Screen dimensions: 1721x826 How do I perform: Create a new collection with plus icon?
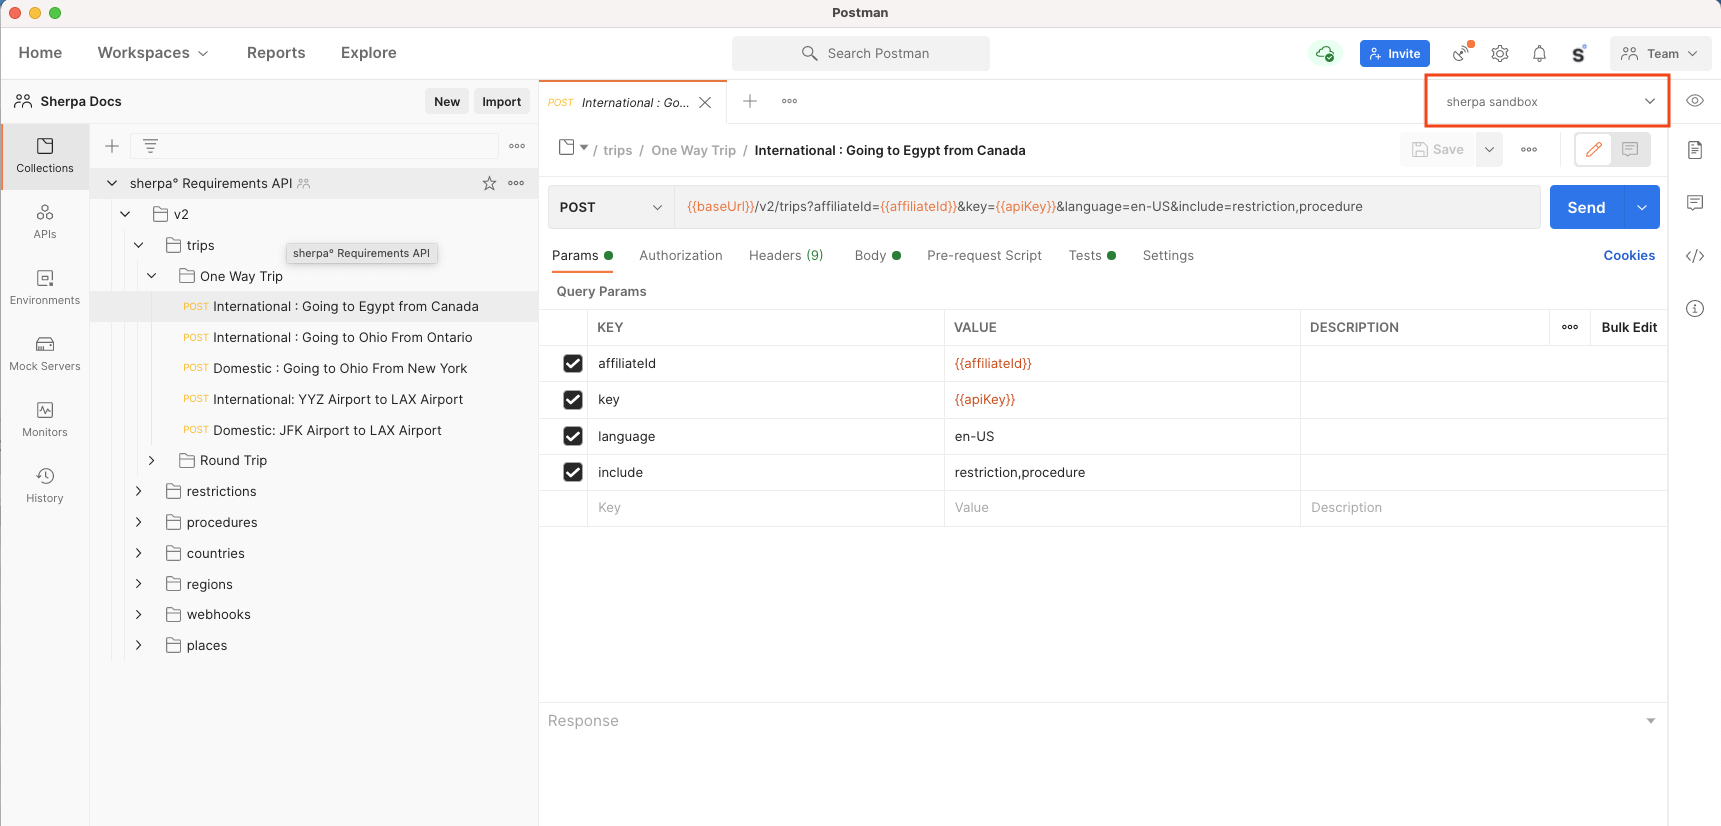tap(112, 146)
